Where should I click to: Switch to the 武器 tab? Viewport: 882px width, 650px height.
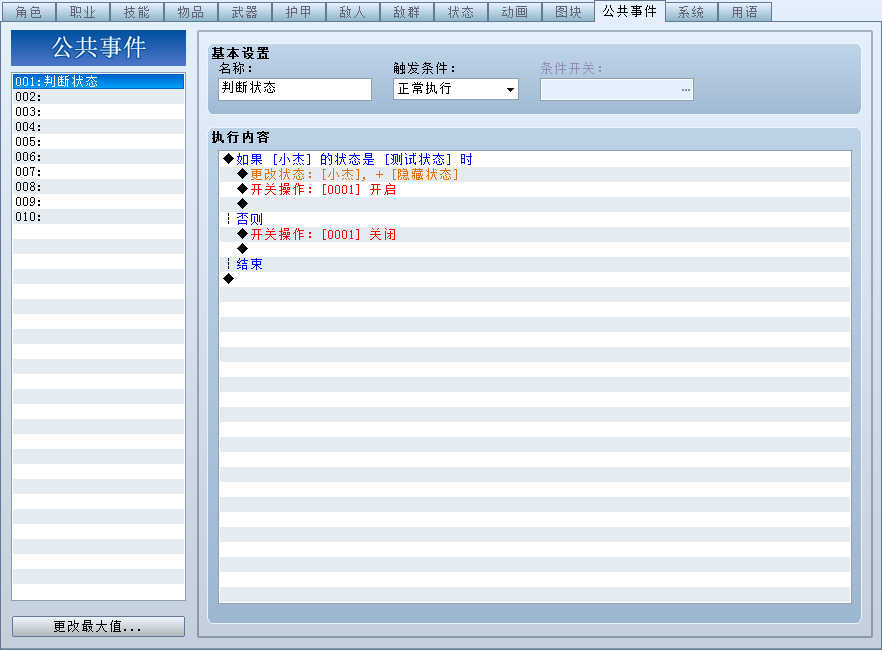point(245,12)
